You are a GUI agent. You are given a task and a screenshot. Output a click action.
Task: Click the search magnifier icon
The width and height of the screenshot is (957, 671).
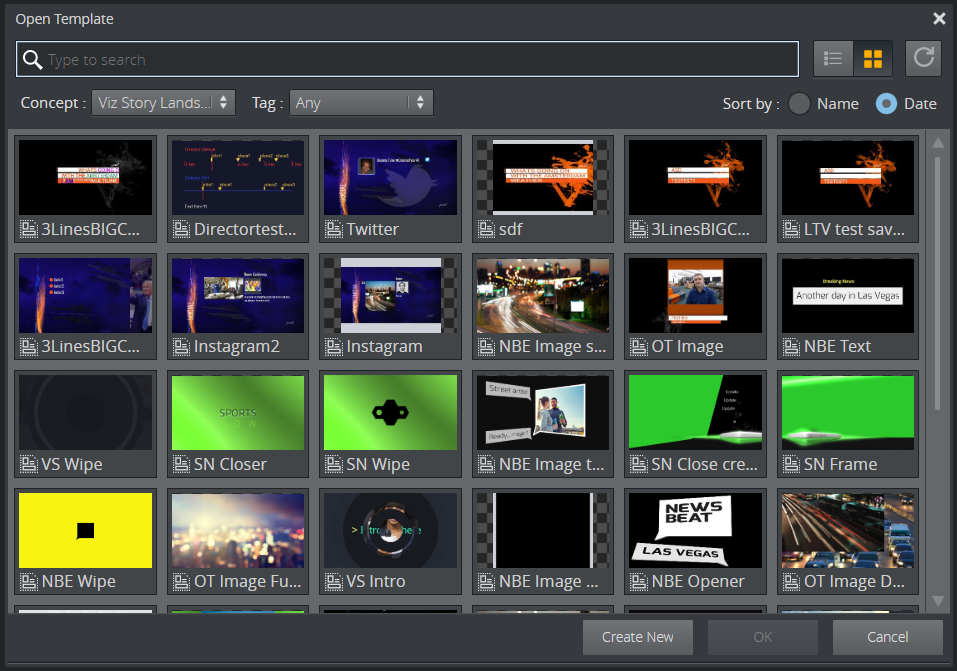[33, 58]
